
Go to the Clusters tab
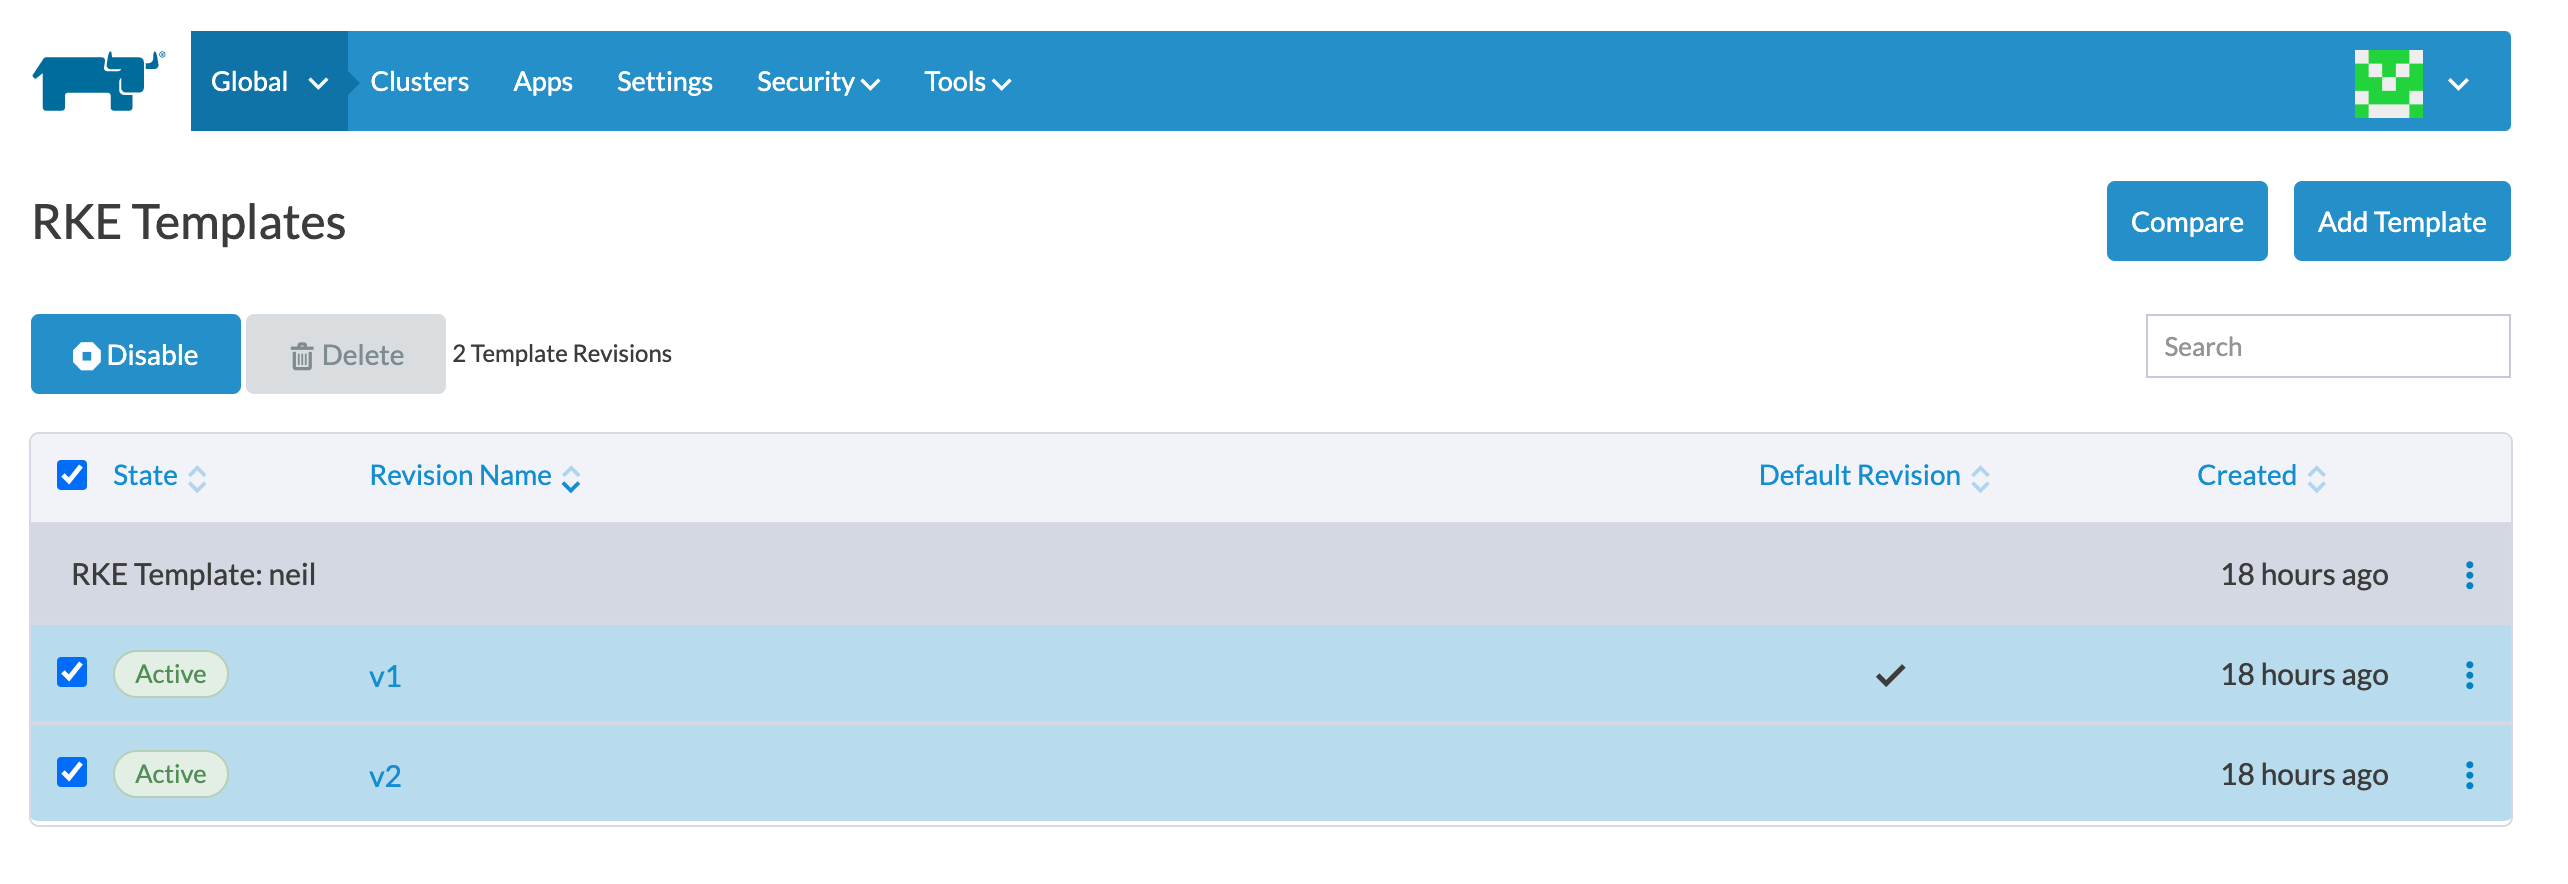(x=419, y=82)
